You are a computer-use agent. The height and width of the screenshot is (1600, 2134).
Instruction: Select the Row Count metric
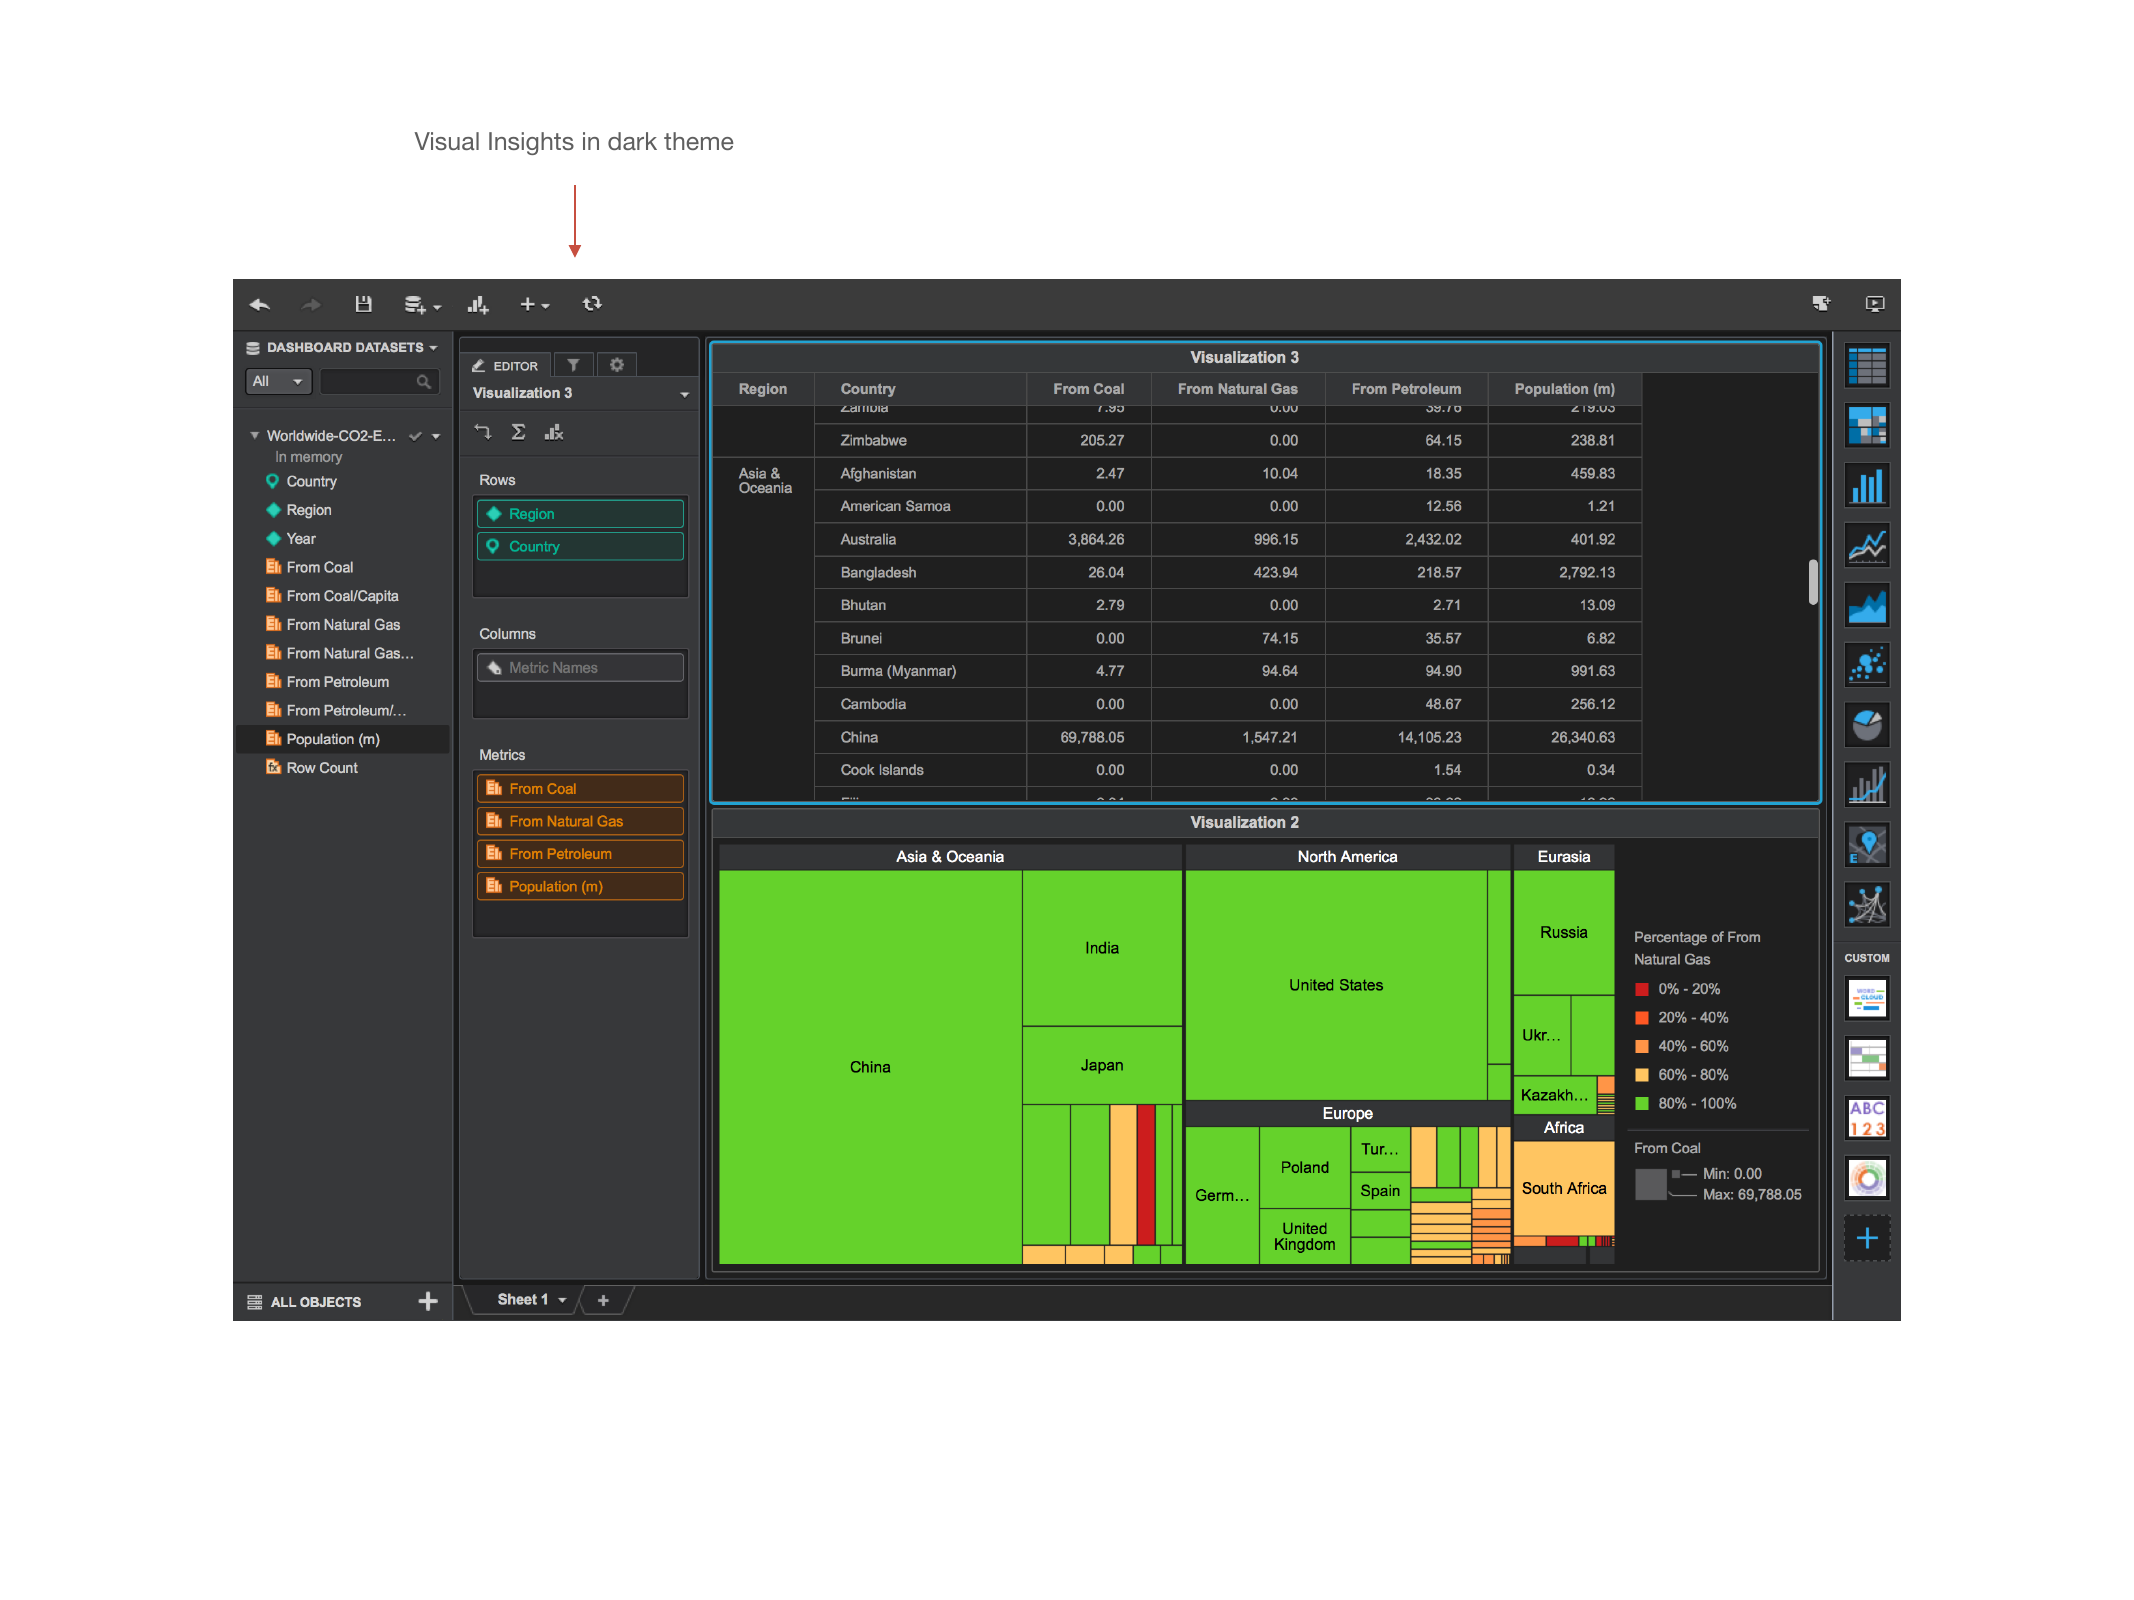click(x=321, y=768)
